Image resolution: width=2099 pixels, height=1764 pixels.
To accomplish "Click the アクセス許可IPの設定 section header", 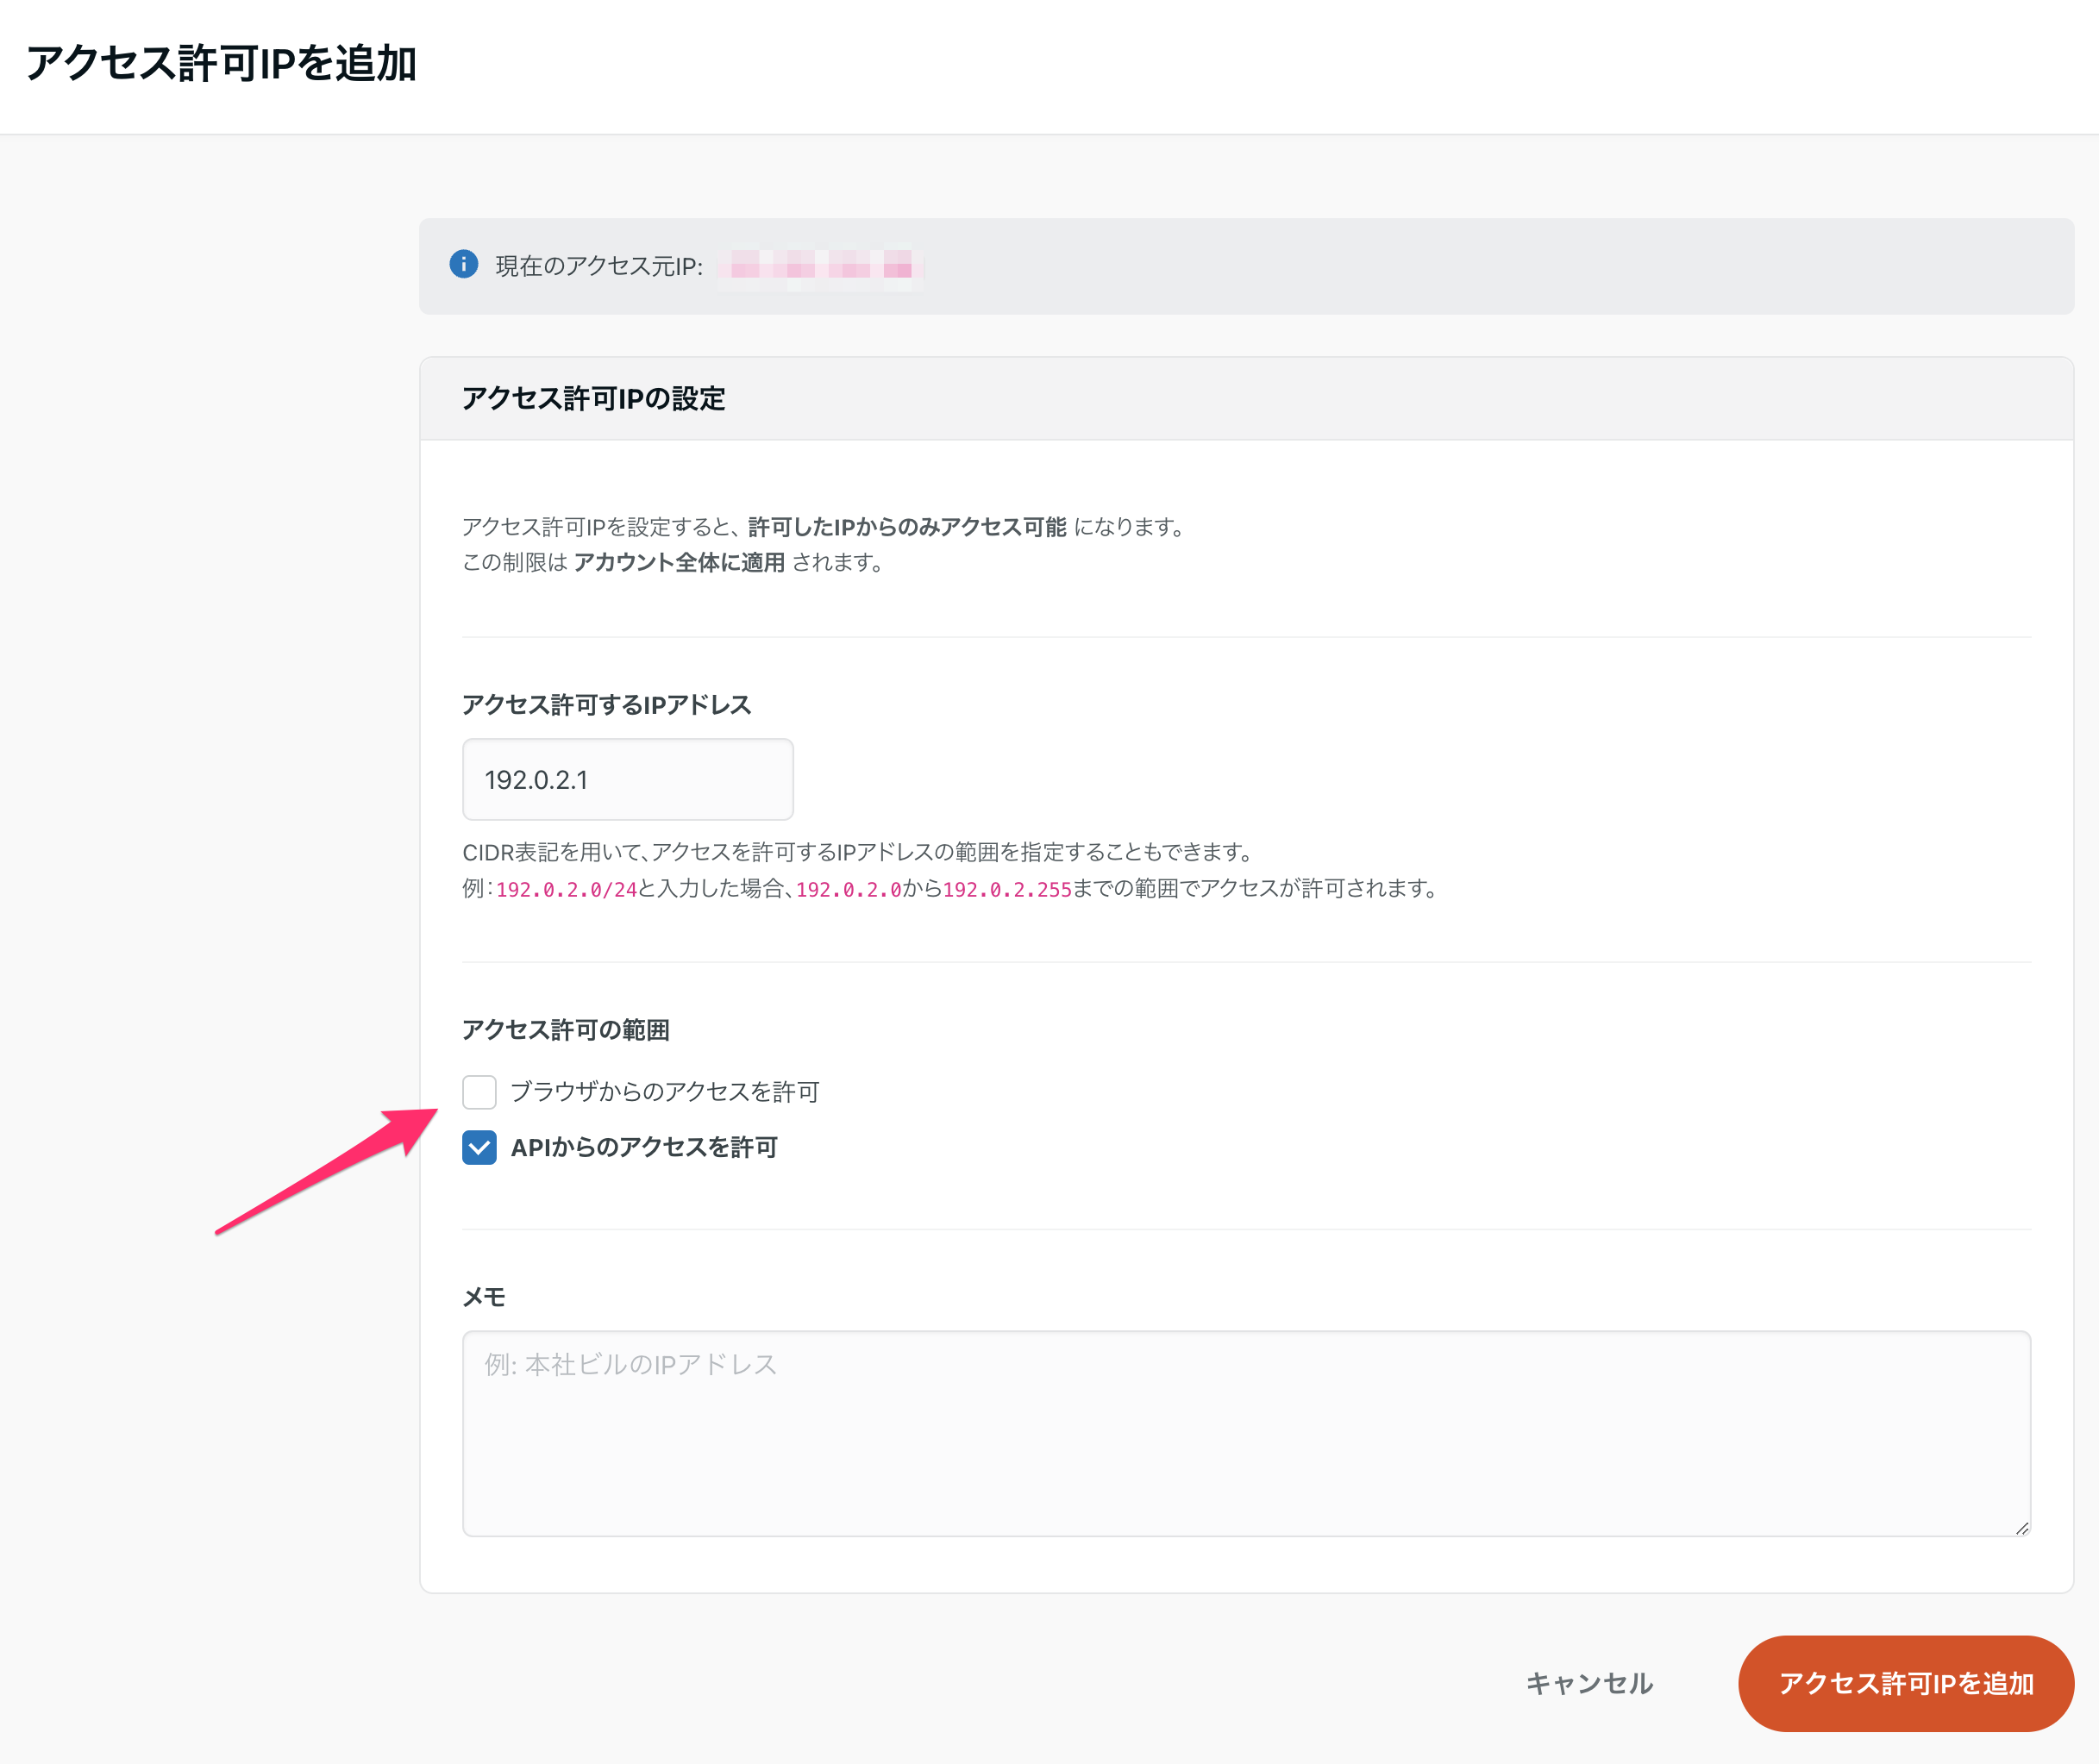I will (x=593, y=399).
